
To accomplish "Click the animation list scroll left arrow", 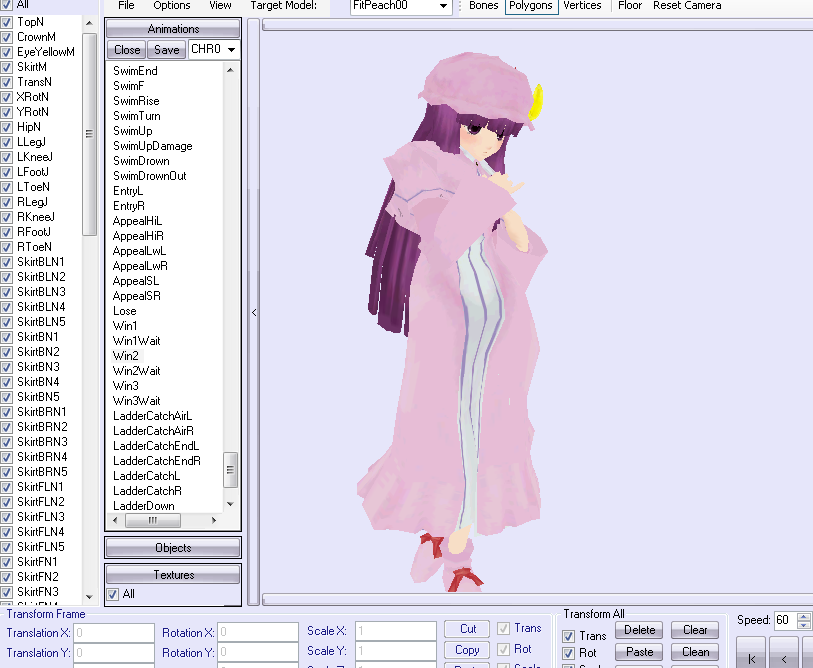I will (115, 520).
